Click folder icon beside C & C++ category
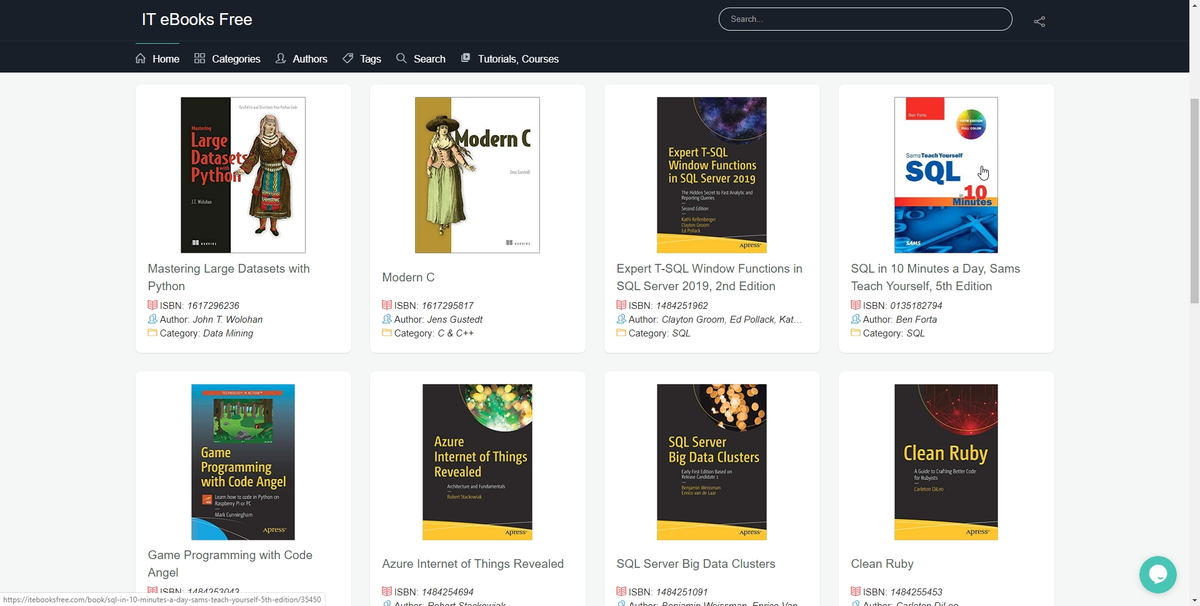Screen dimensions: 1200x606 point(387,333)
